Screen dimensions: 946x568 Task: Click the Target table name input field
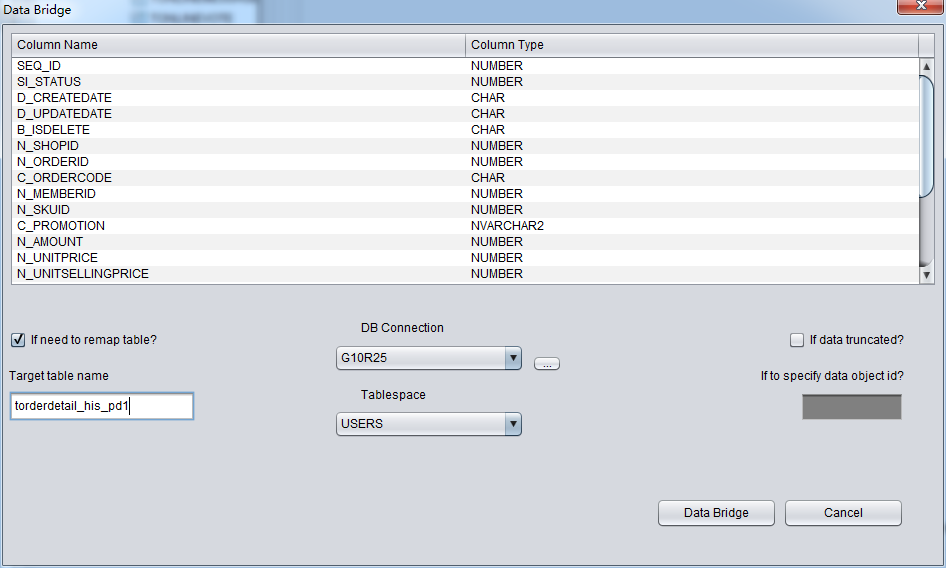[101, 406]
